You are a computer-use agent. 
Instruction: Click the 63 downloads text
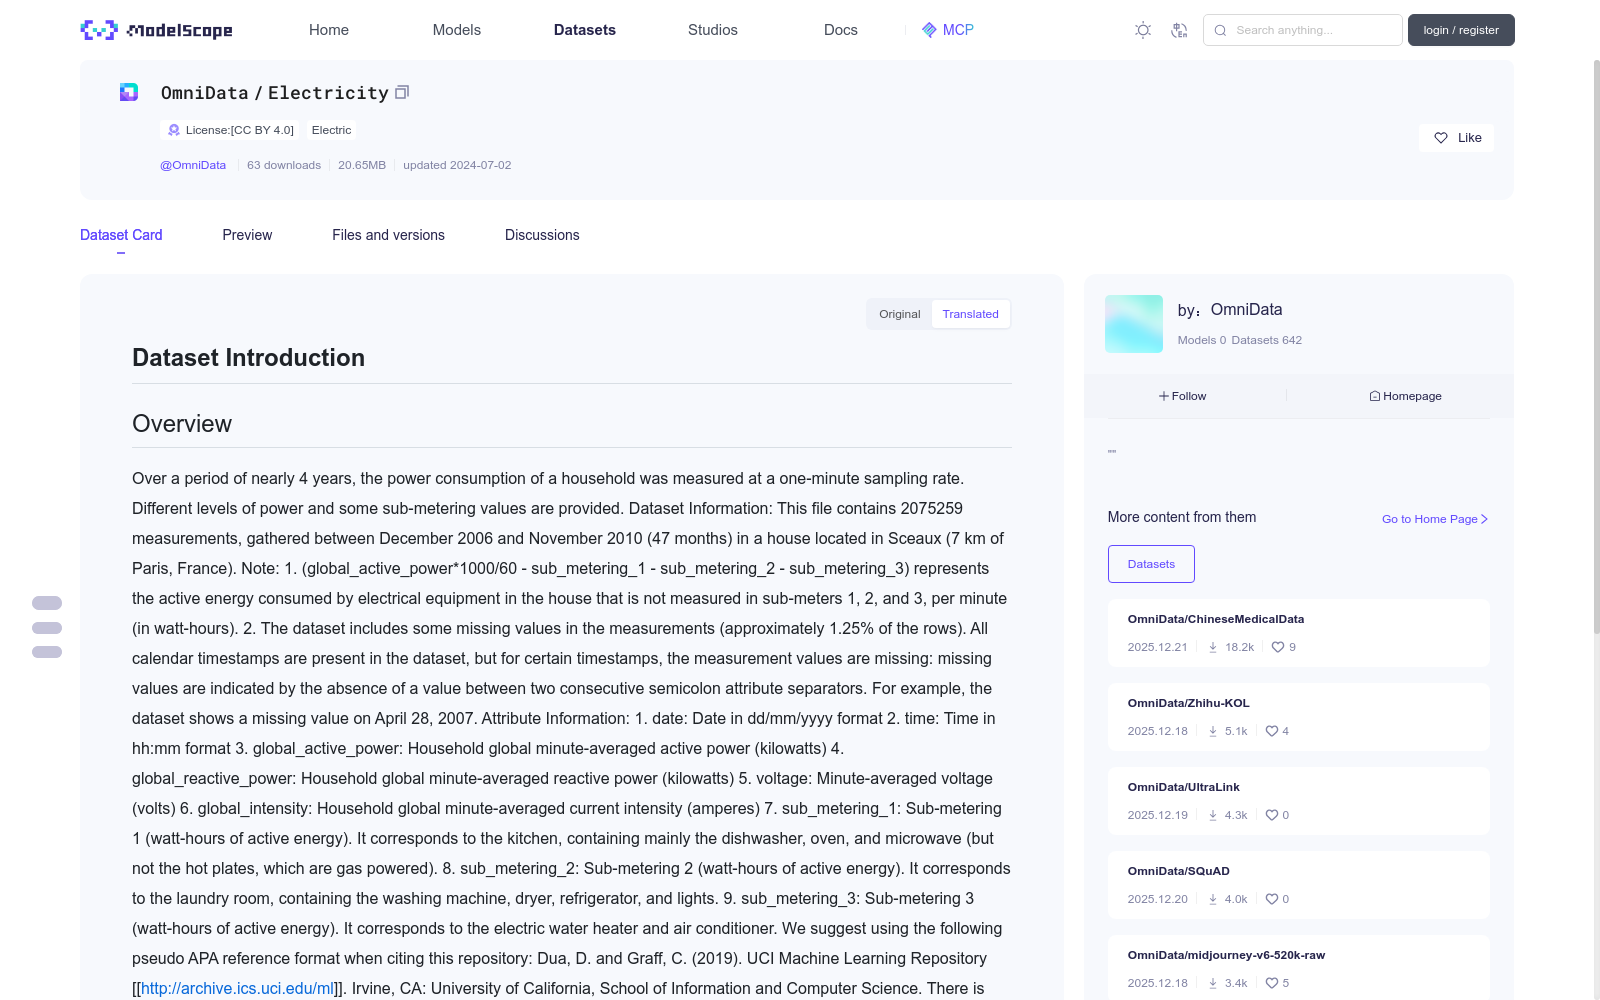(x=284, y=165)
